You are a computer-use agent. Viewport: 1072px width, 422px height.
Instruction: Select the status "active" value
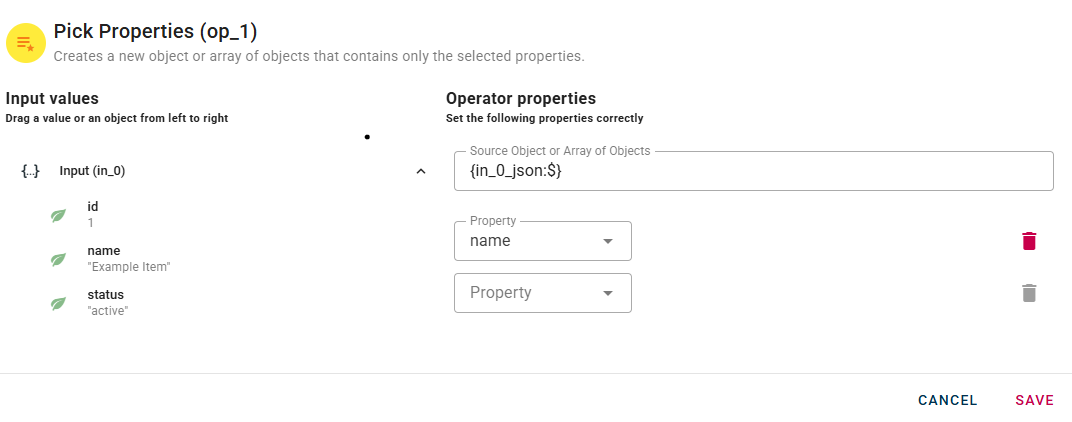coord(107,302)
